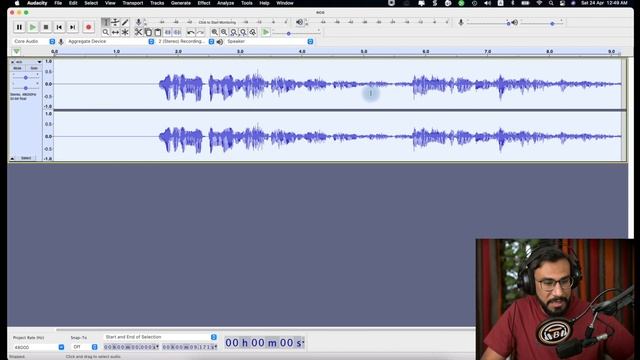Screen dimensions: 640x360
Task: Select the Time Shift tool
Action: [x=116, y=32]
